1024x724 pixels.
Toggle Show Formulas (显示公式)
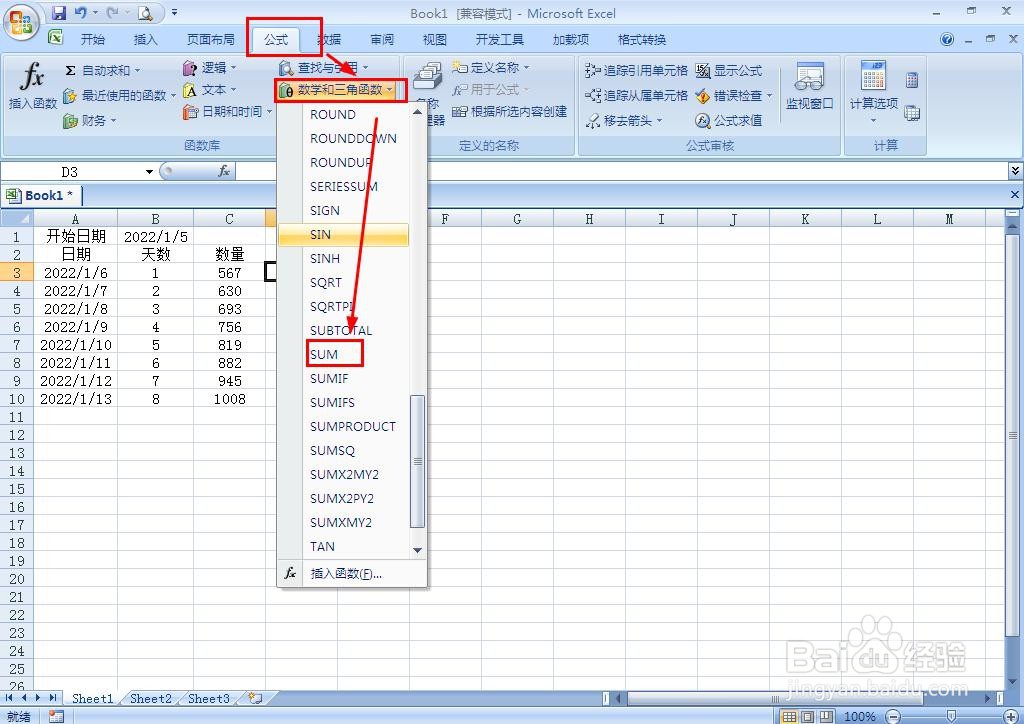728,71
